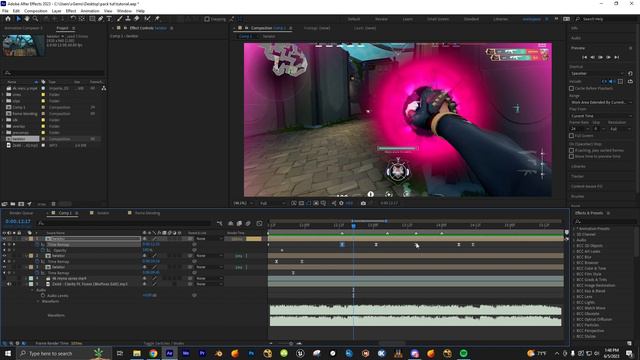Select the Brush tool
The image size is (640, 360).
[x=120, y=19]
